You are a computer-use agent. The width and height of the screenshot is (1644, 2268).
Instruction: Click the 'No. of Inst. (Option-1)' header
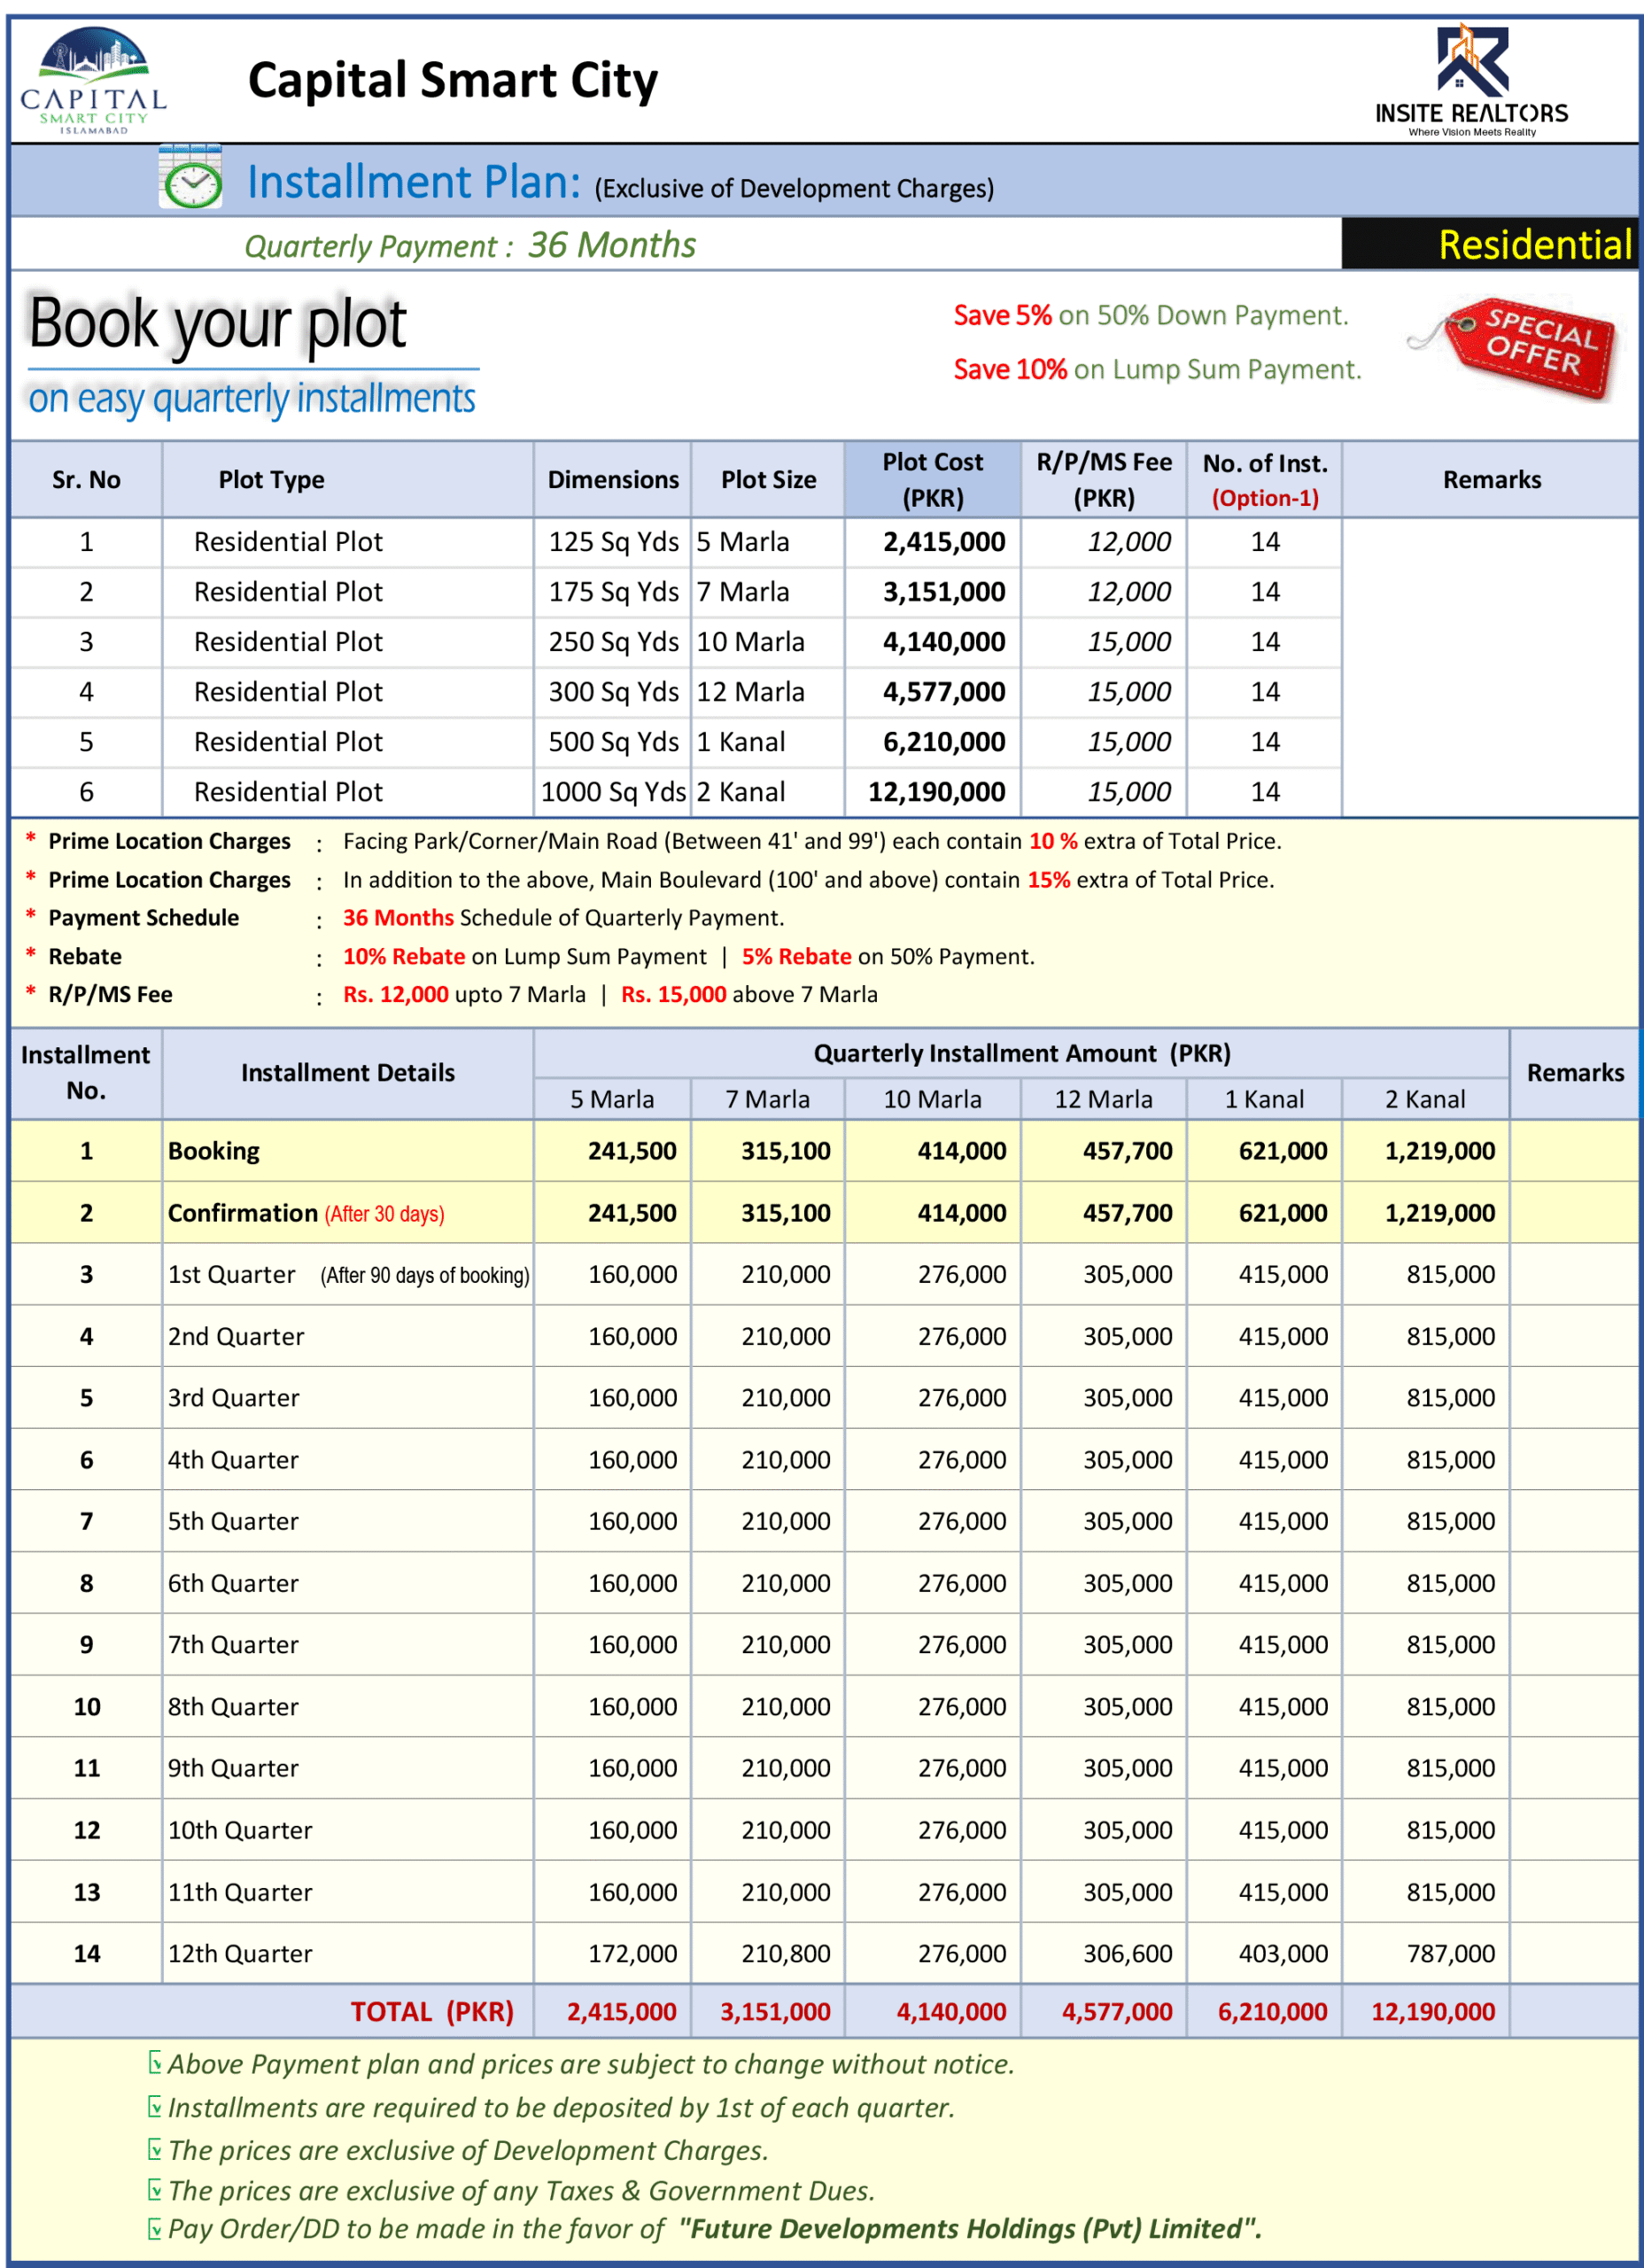[x=1265, y=480]
